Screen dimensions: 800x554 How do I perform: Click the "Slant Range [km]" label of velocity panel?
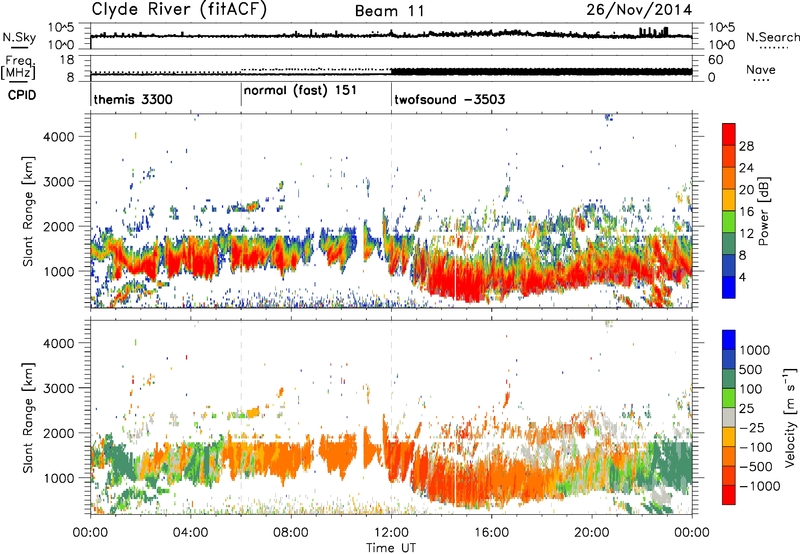click(x=28, y=417)
